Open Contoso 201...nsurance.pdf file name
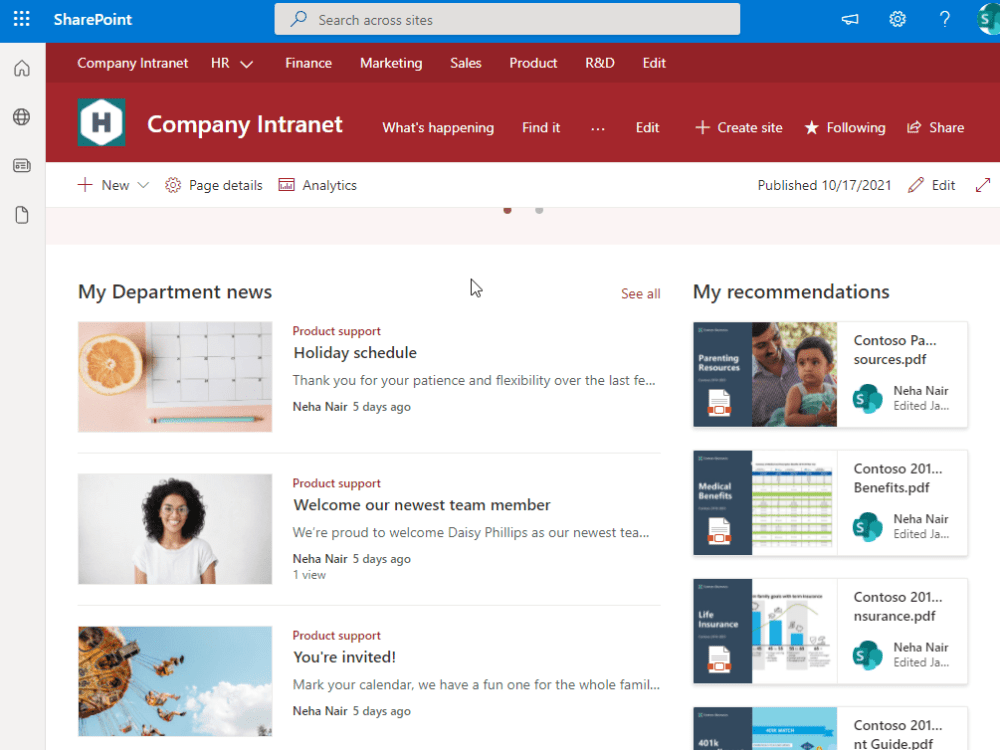This screenshot has width=1000, height=750. point(897,607)
